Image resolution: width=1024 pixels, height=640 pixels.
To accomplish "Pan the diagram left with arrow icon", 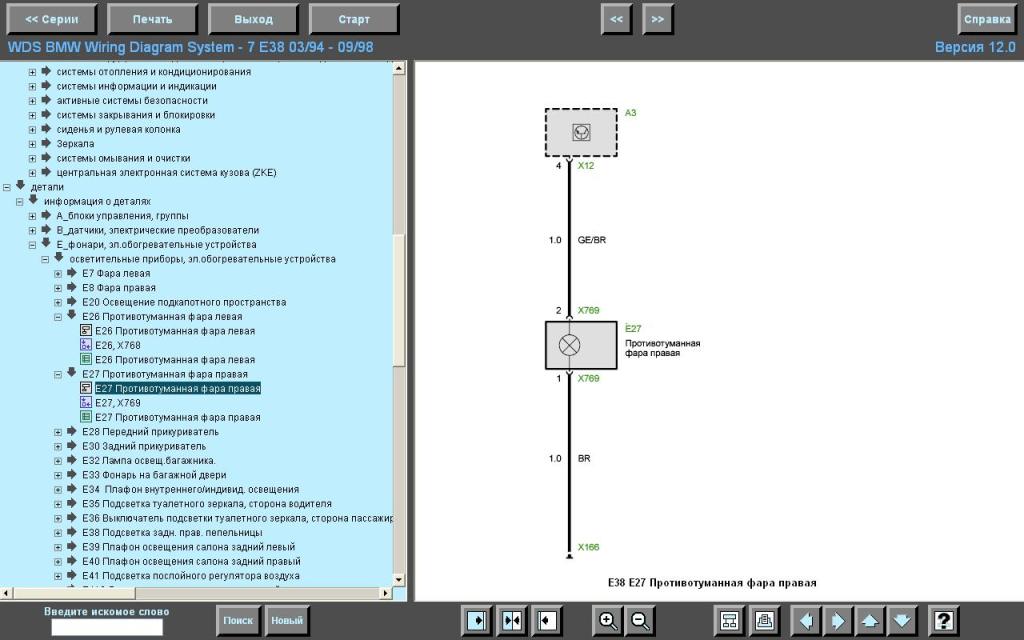I will 806,620.
